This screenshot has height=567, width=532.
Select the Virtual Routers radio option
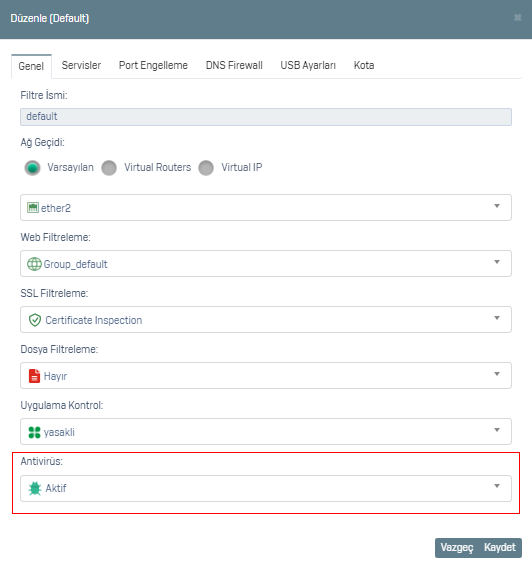tap(109, 168)
